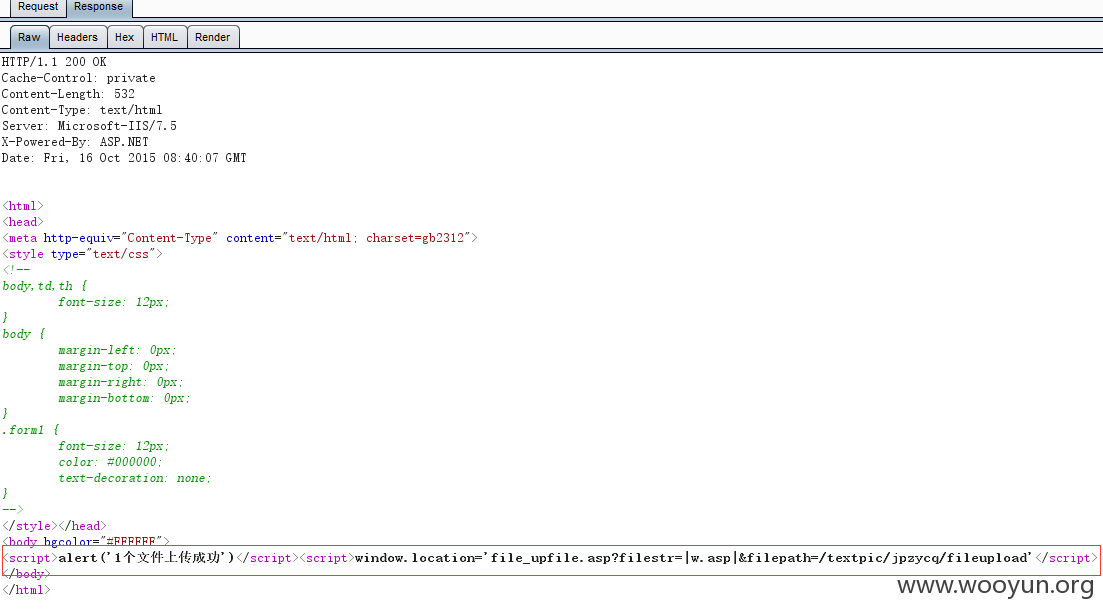Open the Render tab
Viewport: 1103px width, 614px height.
(212, 37)
